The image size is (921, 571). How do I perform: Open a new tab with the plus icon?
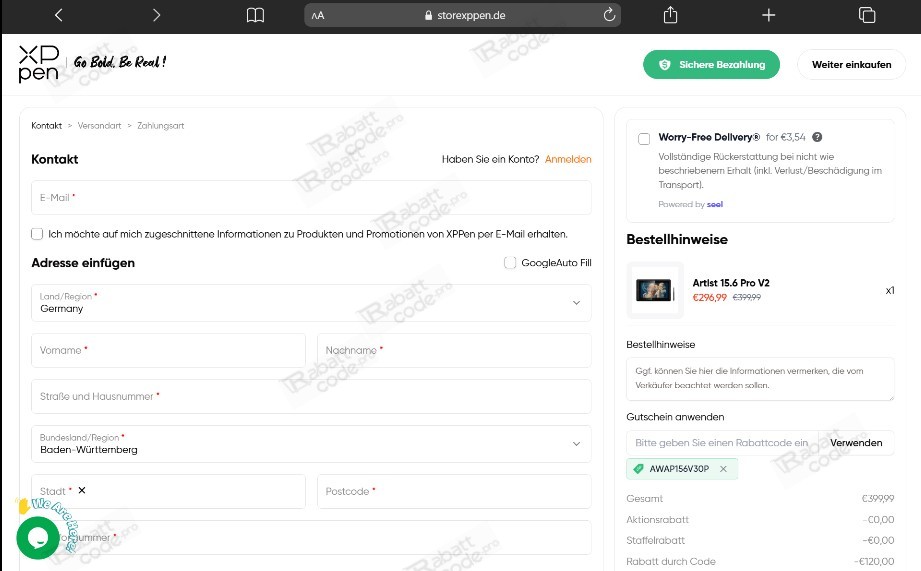pyautogui.click(x=768, y=15)
